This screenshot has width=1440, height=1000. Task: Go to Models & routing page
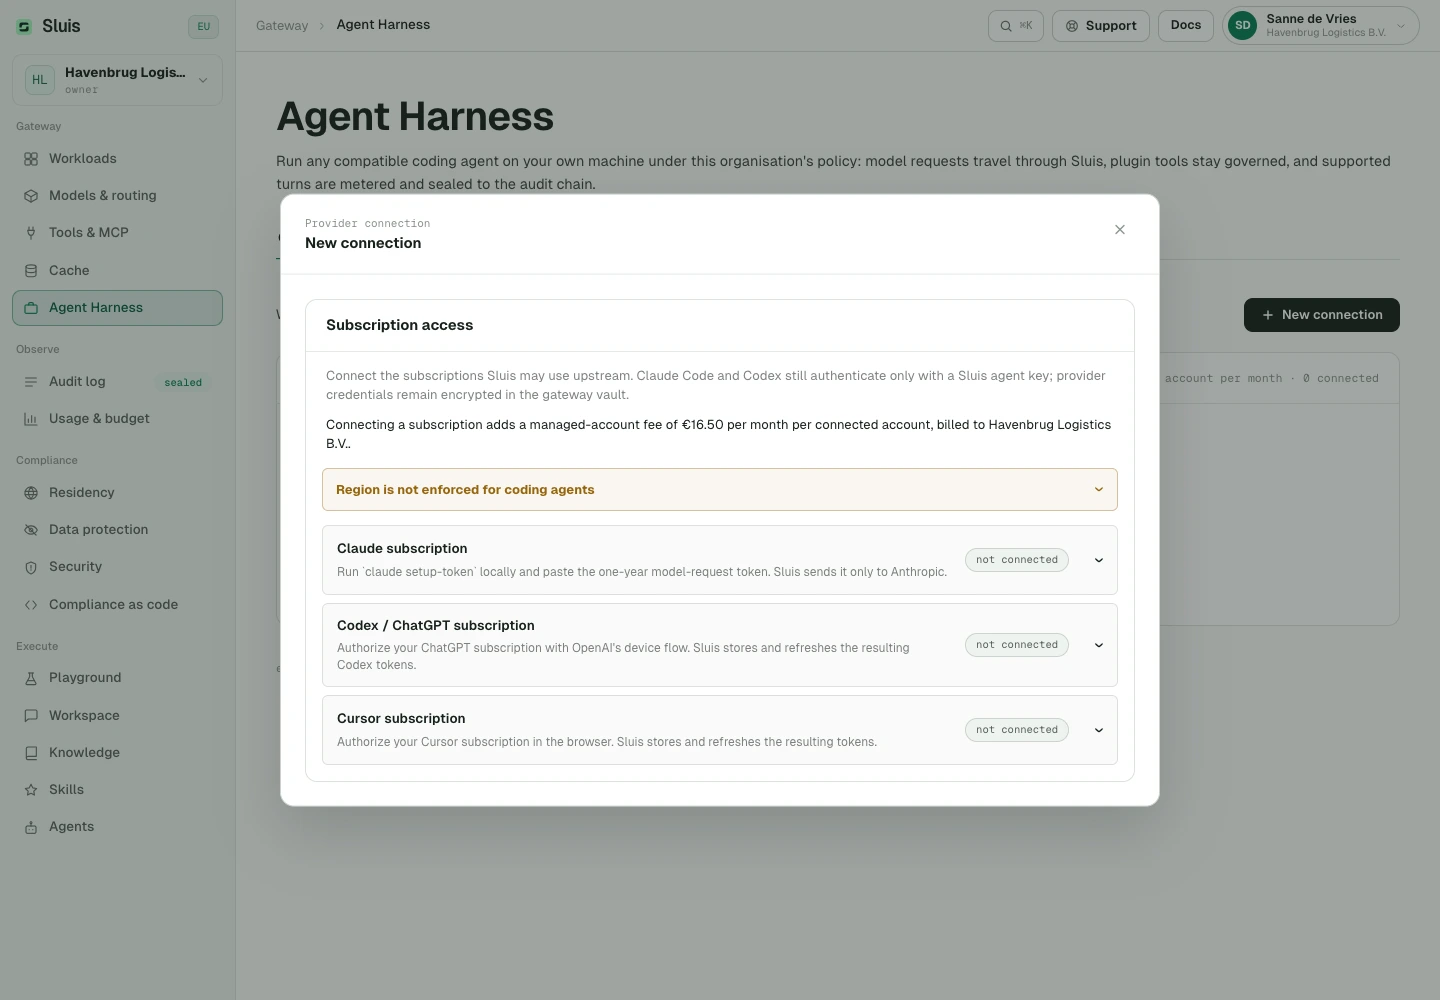click(x=117, y=196)
